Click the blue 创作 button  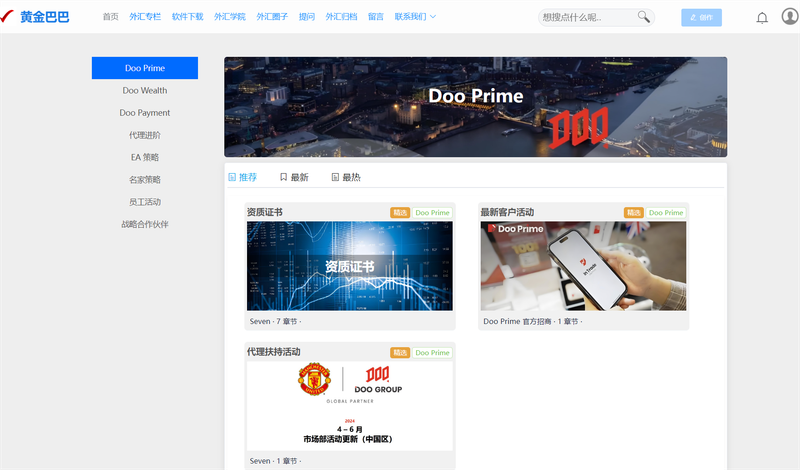click(702, 17)
